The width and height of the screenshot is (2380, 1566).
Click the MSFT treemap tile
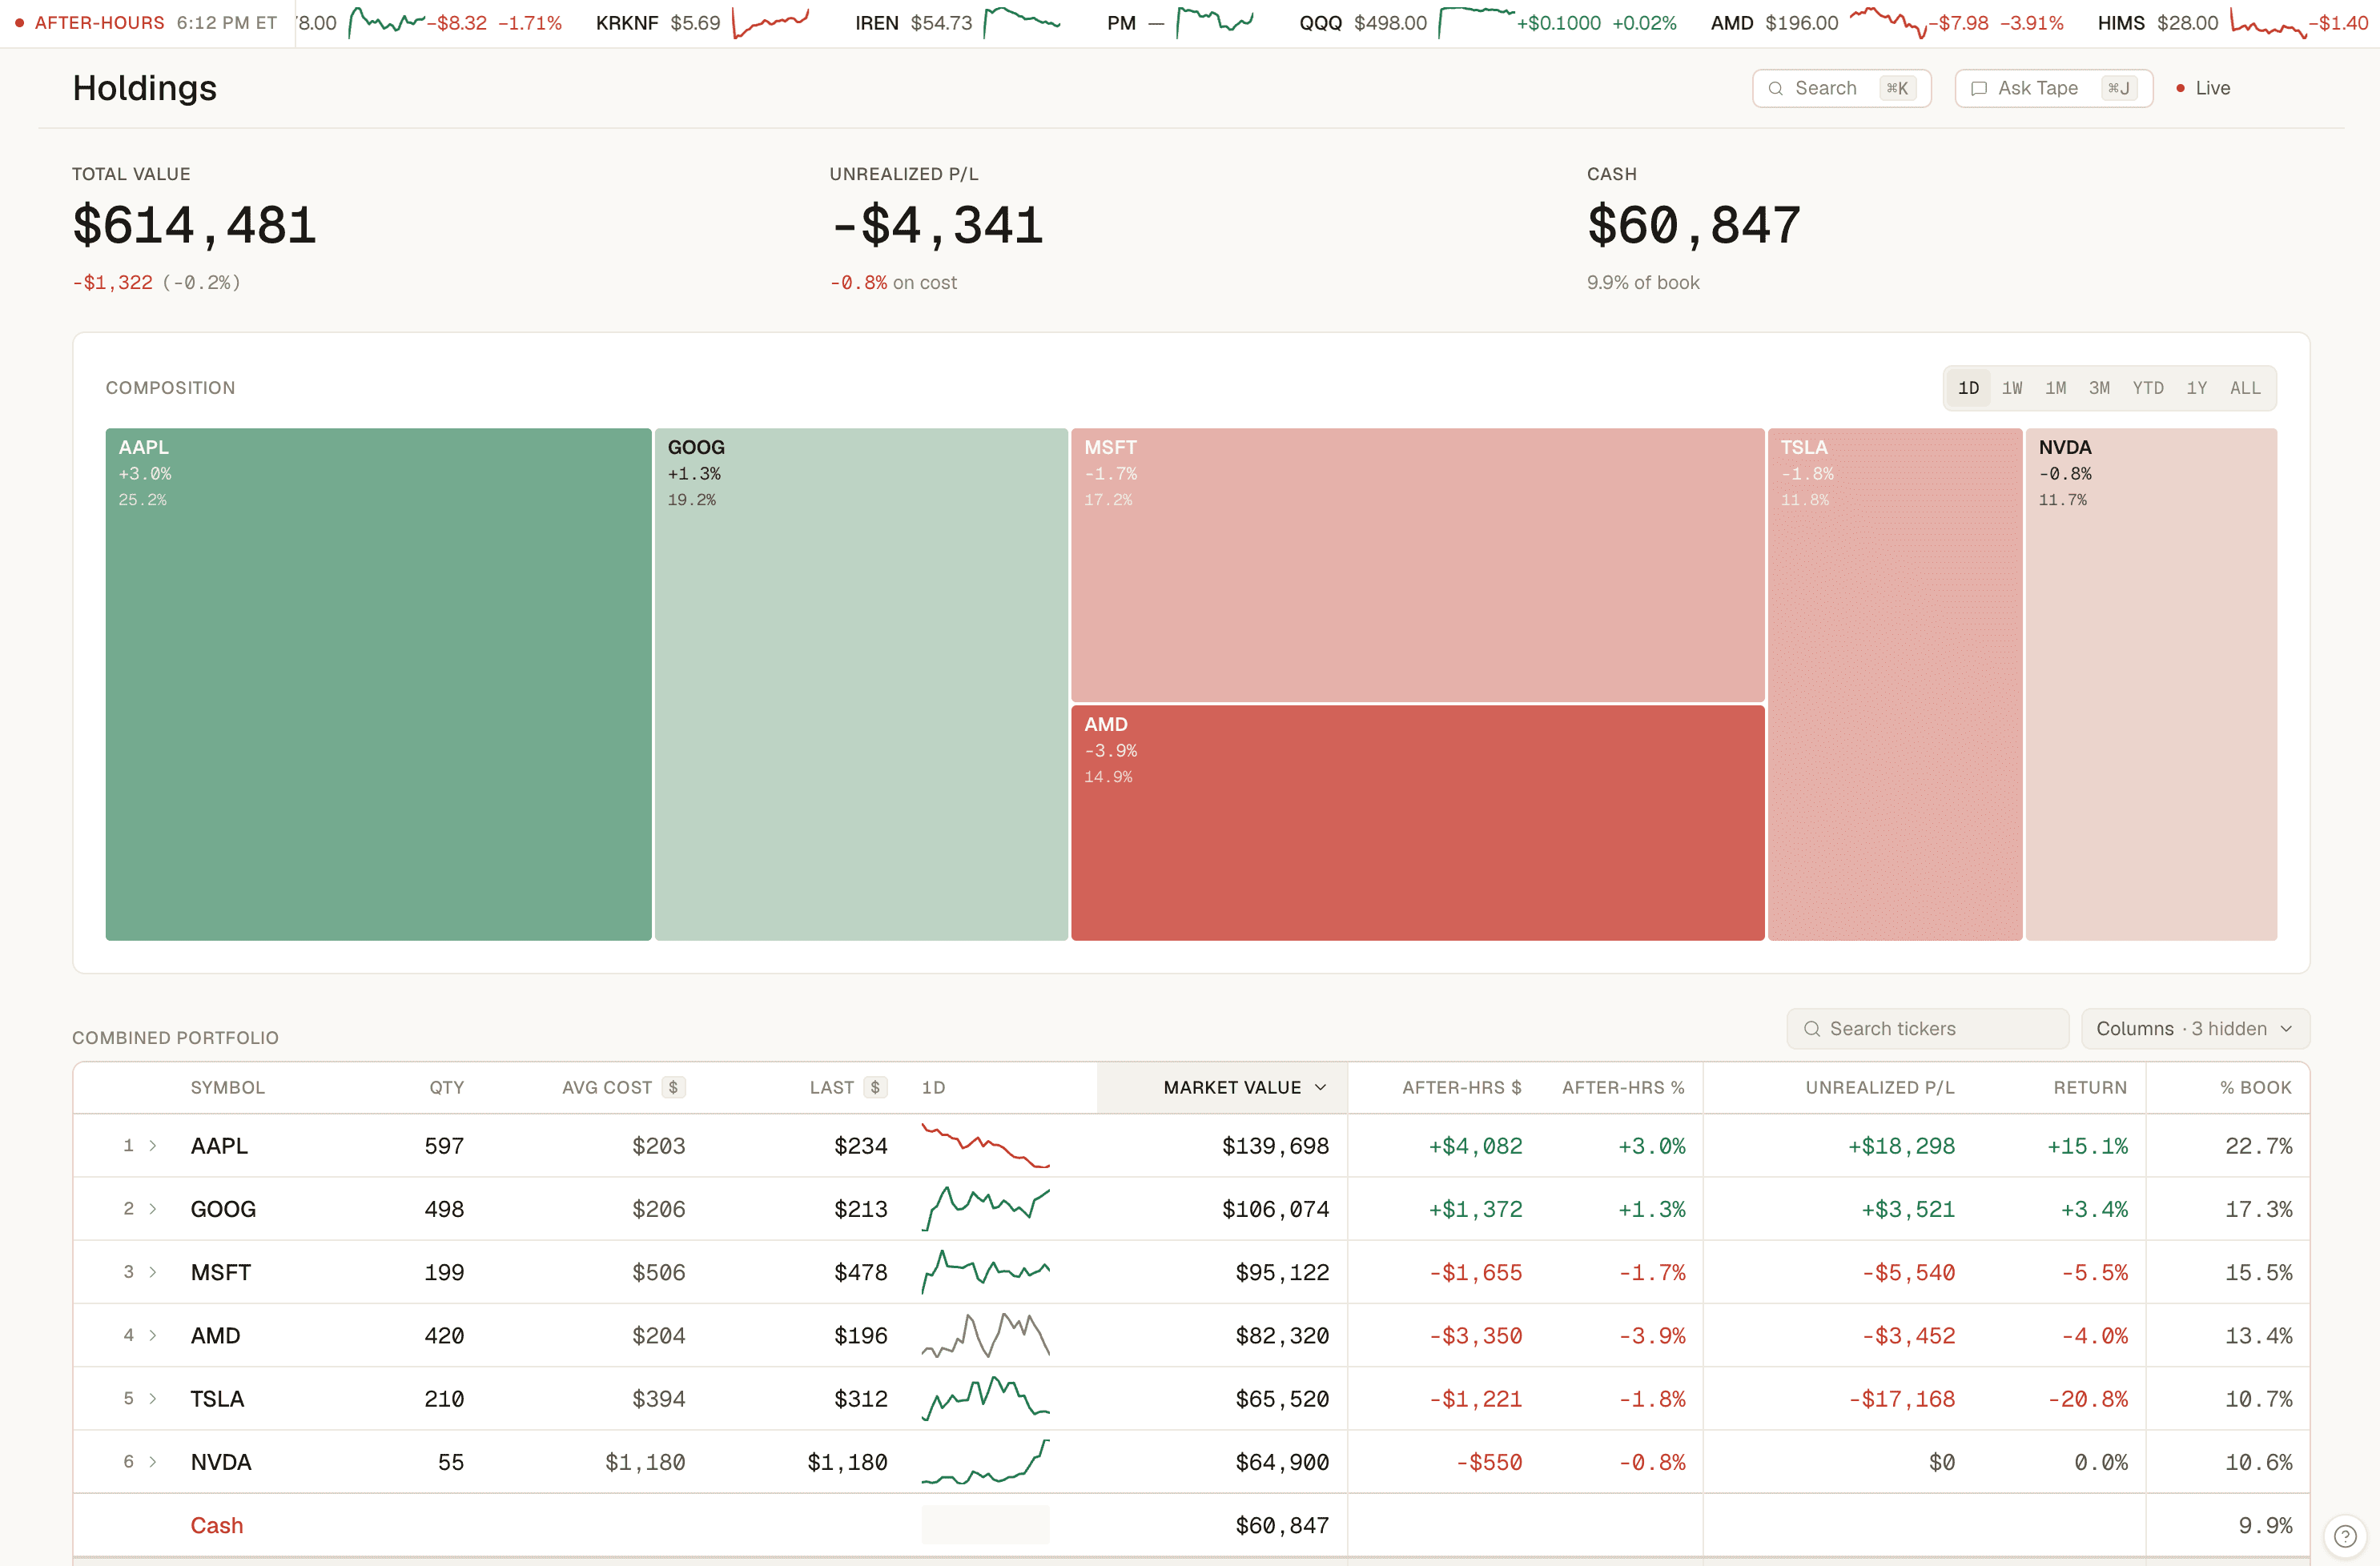tap(1417, 565)
